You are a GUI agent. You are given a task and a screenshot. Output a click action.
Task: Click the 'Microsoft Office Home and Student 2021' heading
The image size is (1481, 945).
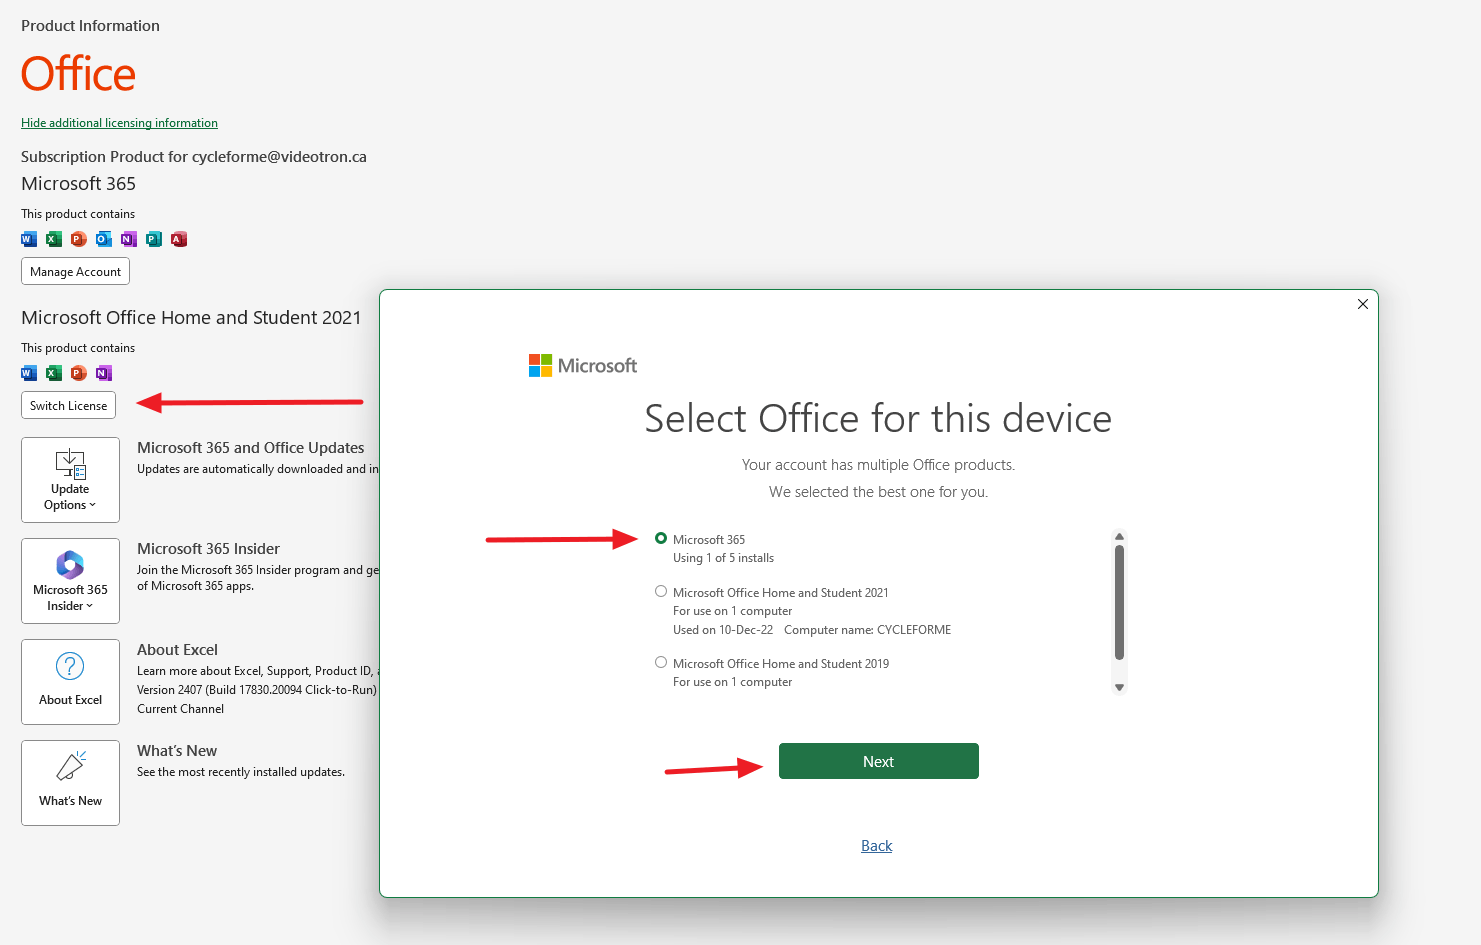tap(191, 317)
